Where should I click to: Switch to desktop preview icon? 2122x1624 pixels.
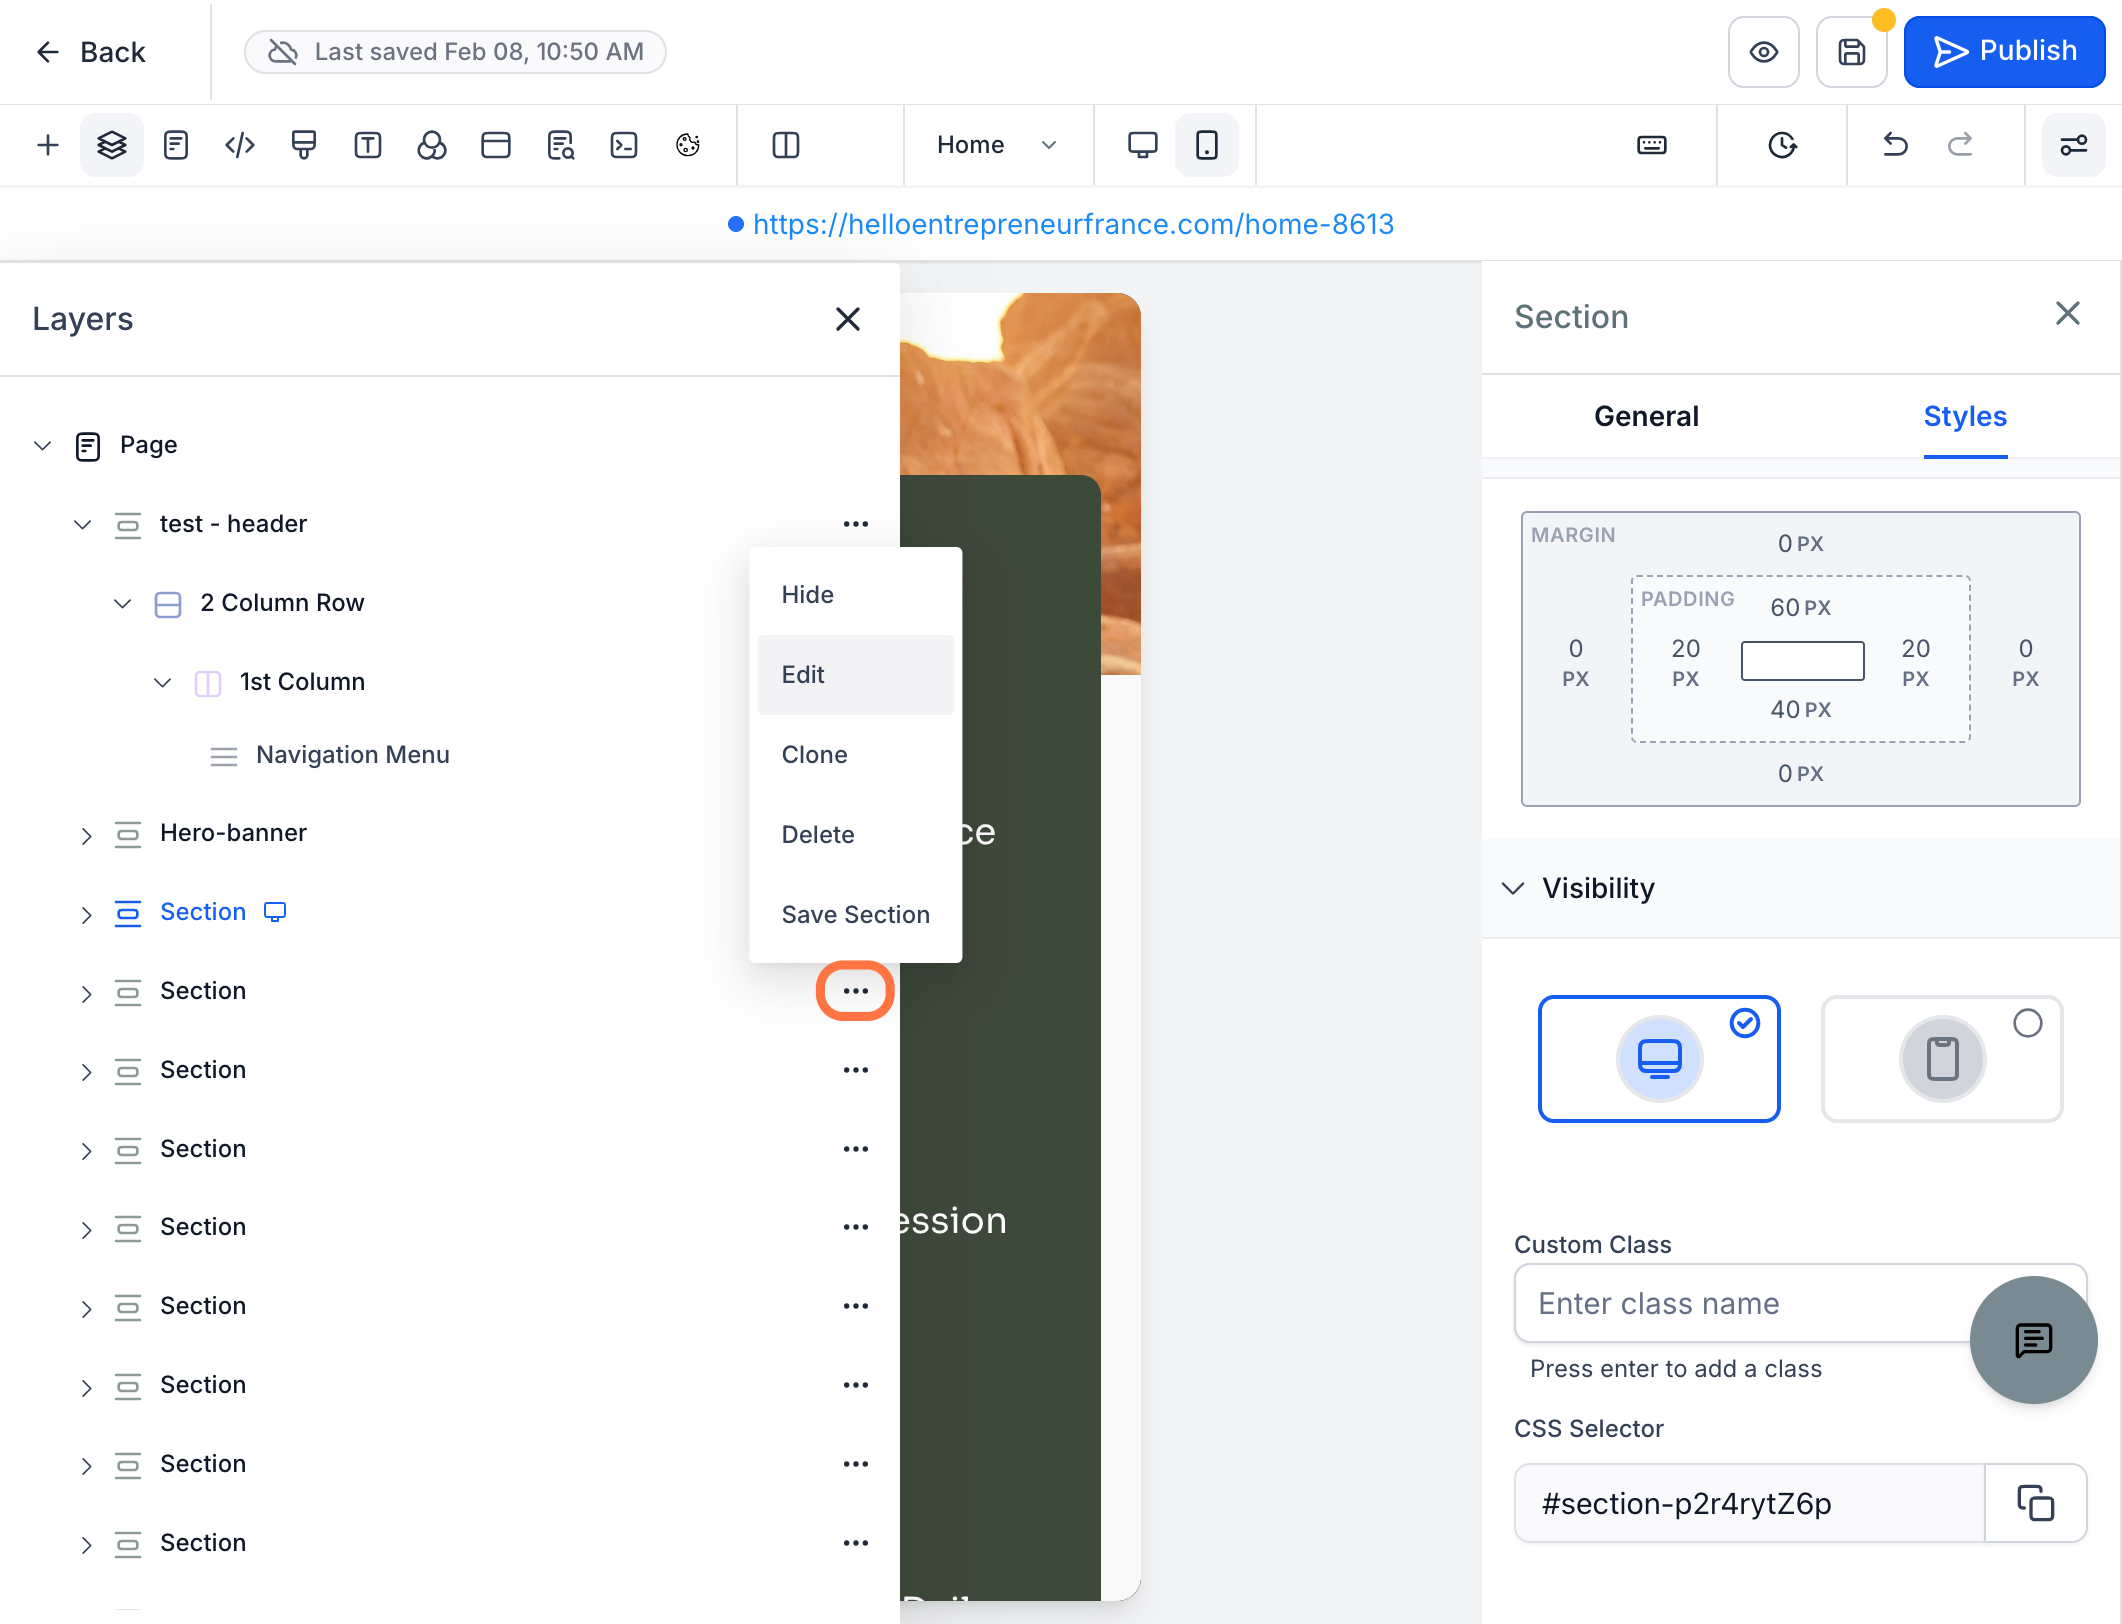coord(1142,145)
